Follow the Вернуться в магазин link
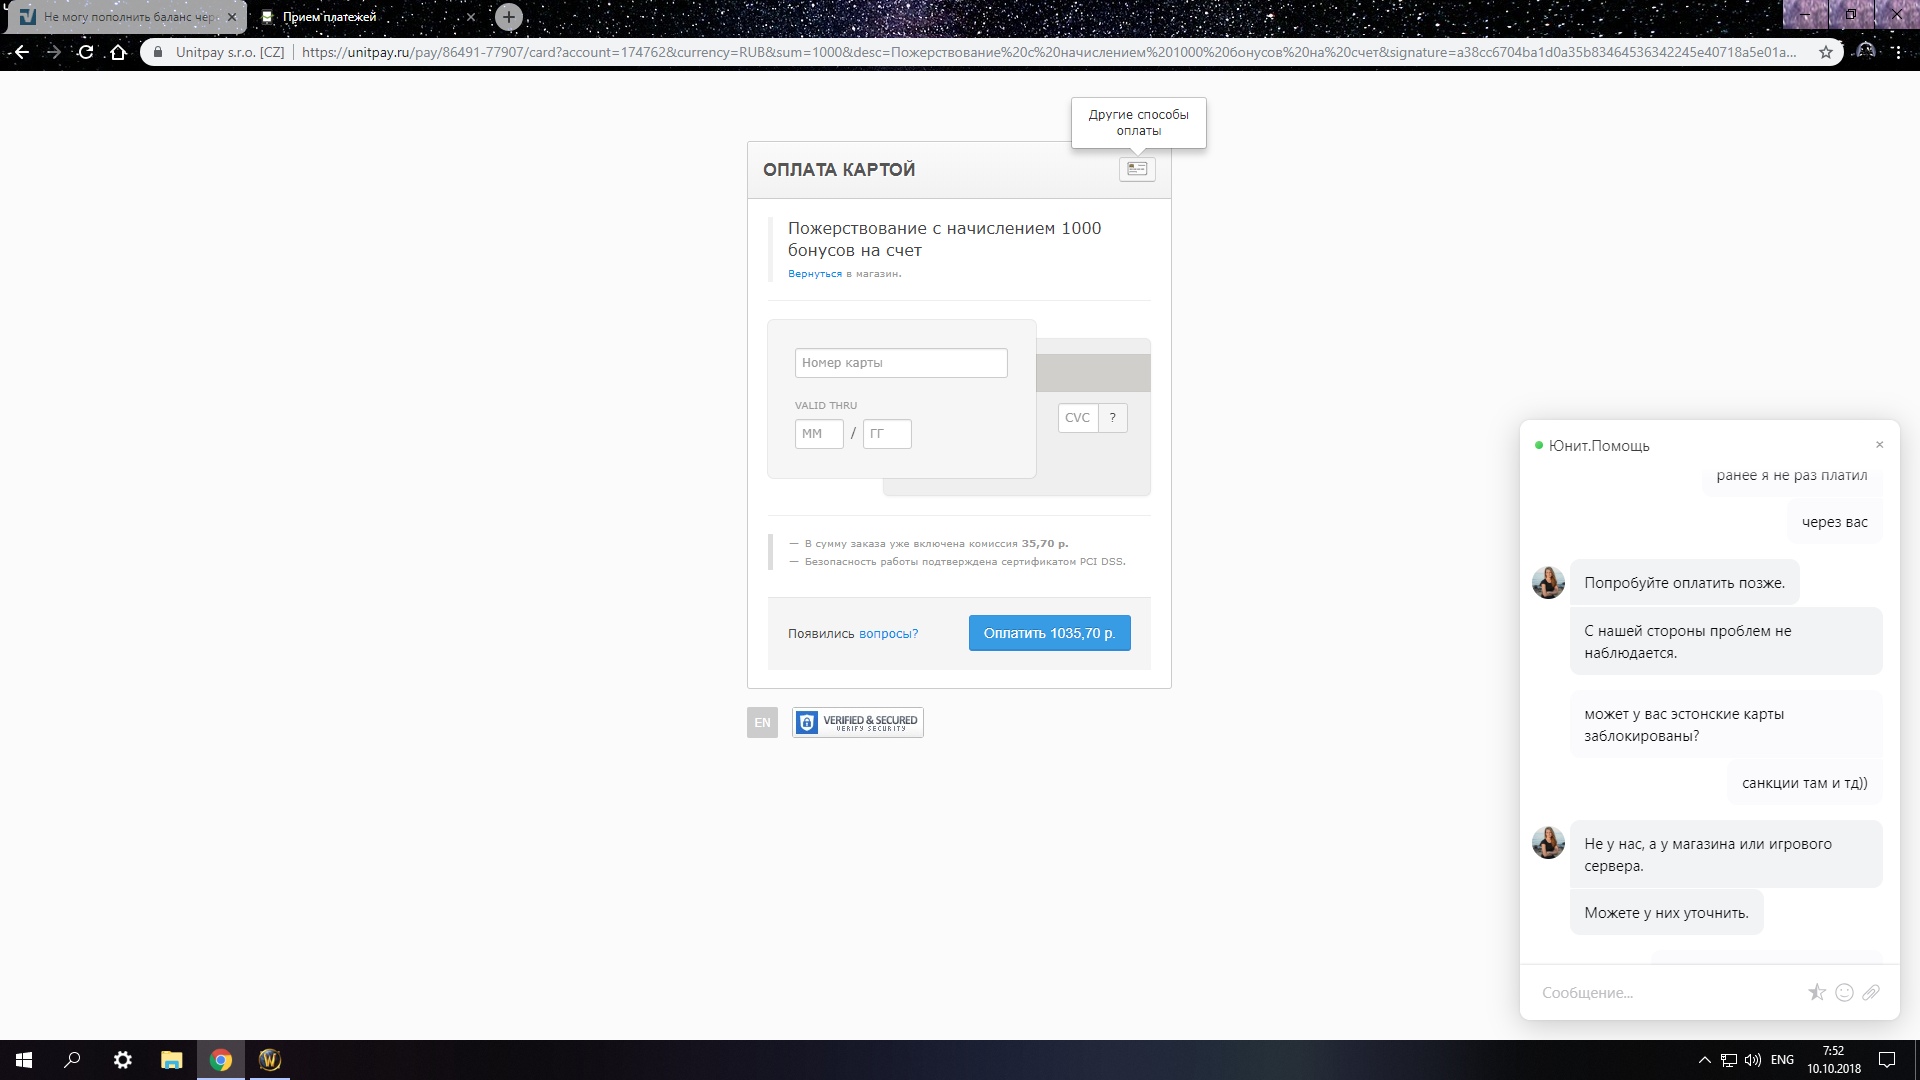 [x=814, y=274]
